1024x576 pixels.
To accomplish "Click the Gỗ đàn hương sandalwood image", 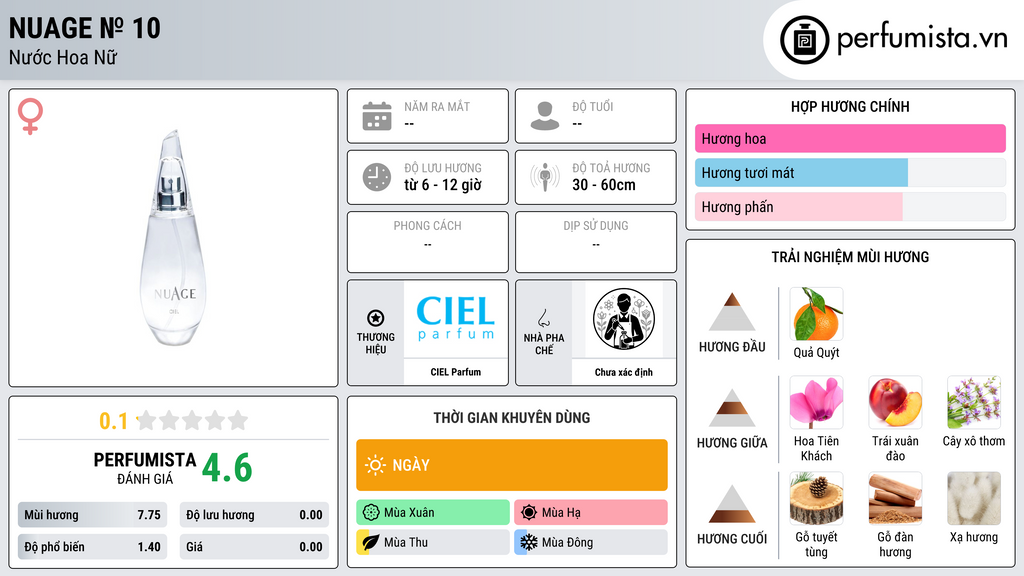I will tap(895, 498).
